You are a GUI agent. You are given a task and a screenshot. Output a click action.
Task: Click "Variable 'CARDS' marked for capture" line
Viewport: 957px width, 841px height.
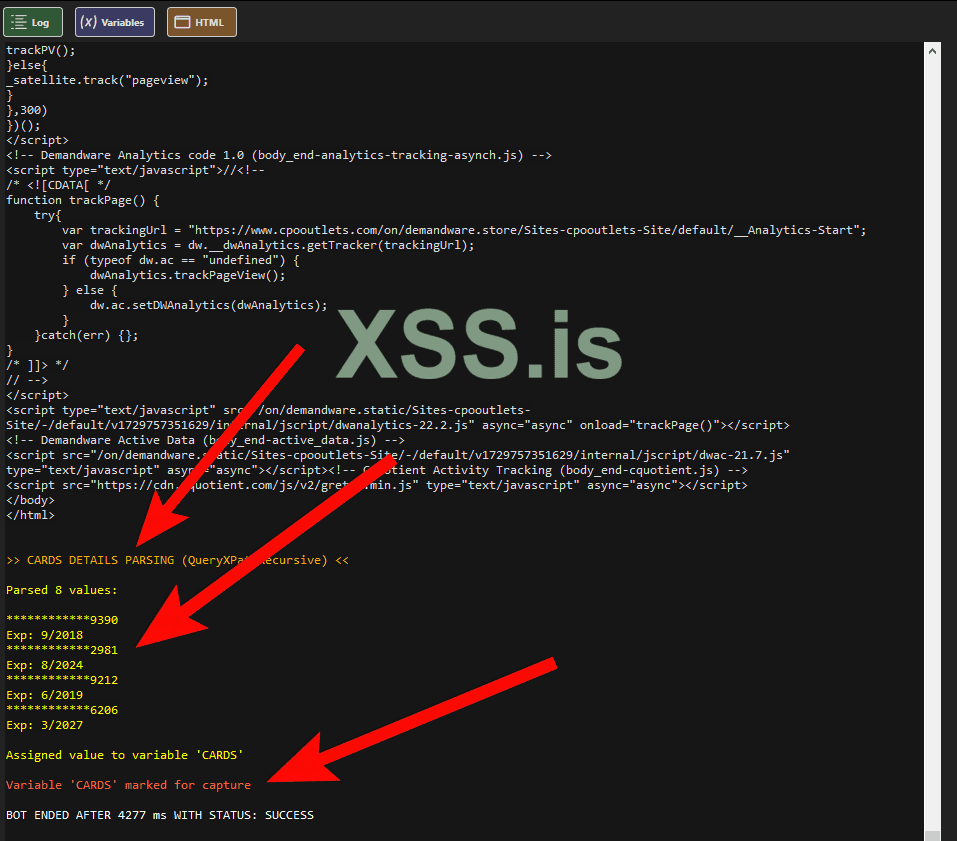click(x=128, y=785)
